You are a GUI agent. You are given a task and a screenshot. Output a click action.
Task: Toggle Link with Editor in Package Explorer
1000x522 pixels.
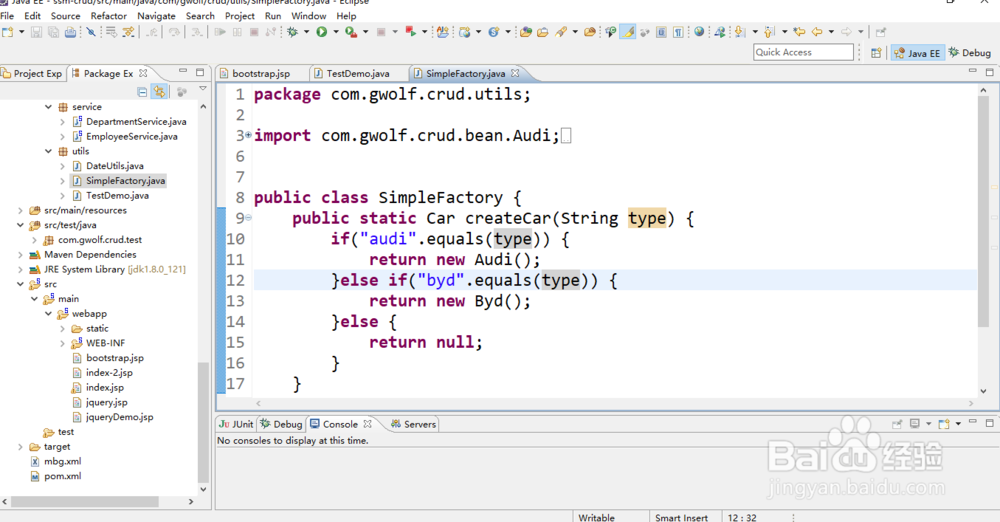tap(159, 92)
